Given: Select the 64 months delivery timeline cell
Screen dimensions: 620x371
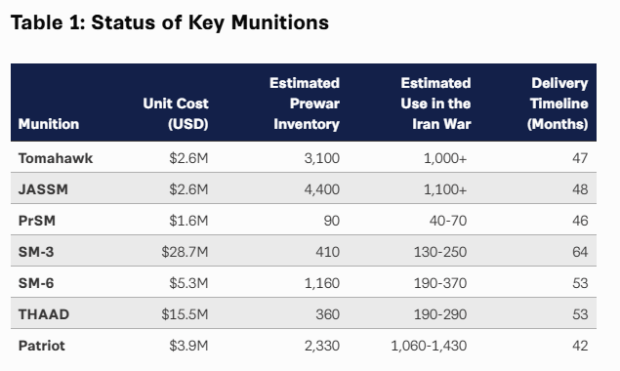Looking at the screenshot, I should click(580, 252).
